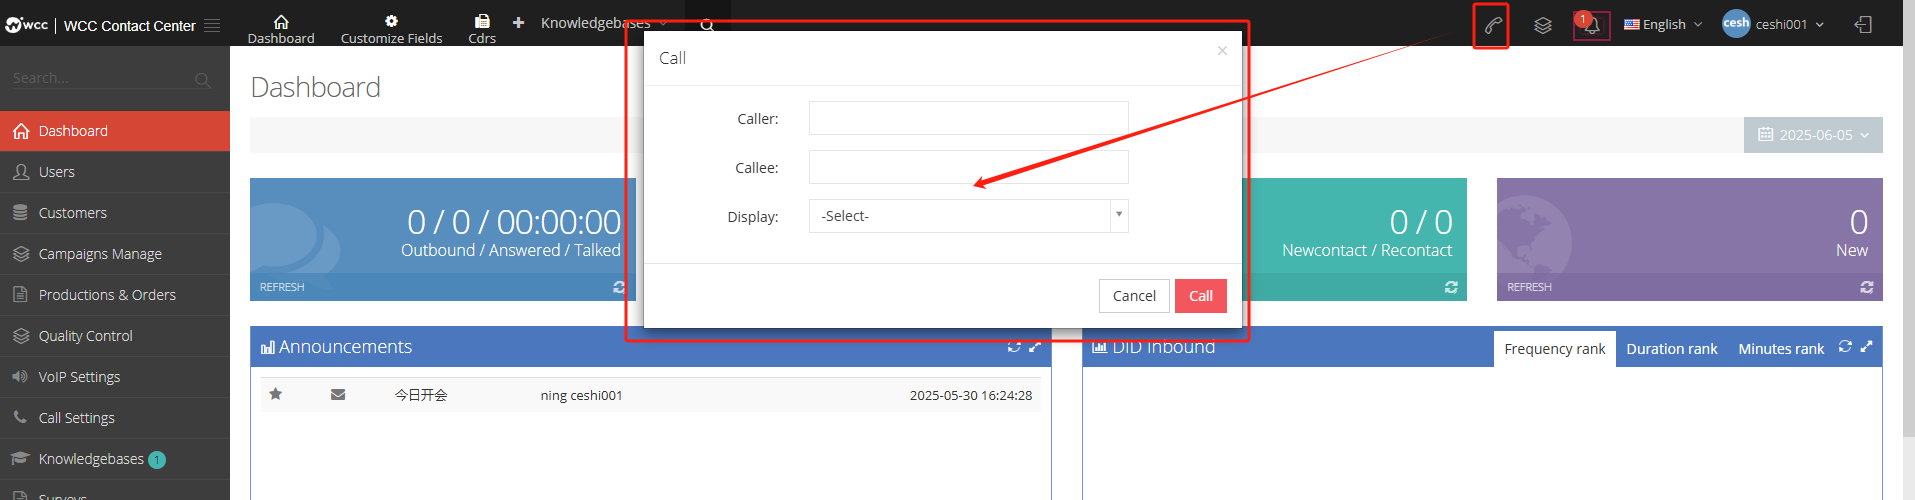Open the English language dropdown
This screenshot has height=500, width=1915.
pos(1663,25)
